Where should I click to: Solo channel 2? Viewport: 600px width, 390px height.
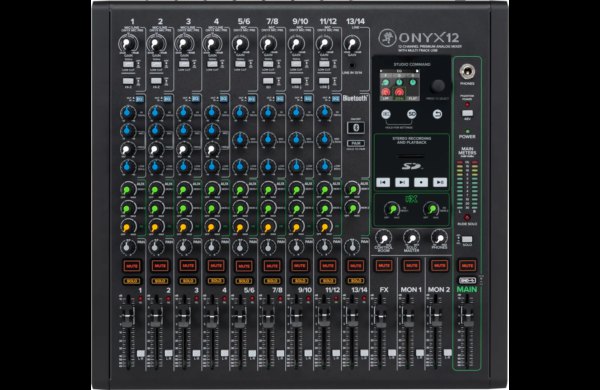(x=160, y=281)
